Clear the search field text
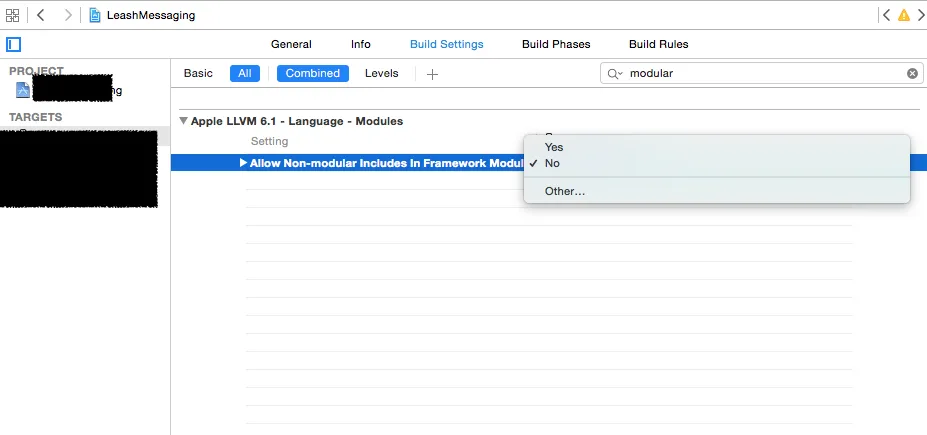Image resolution: width=927 pixels, height=435 pixels. coord(912,74)
